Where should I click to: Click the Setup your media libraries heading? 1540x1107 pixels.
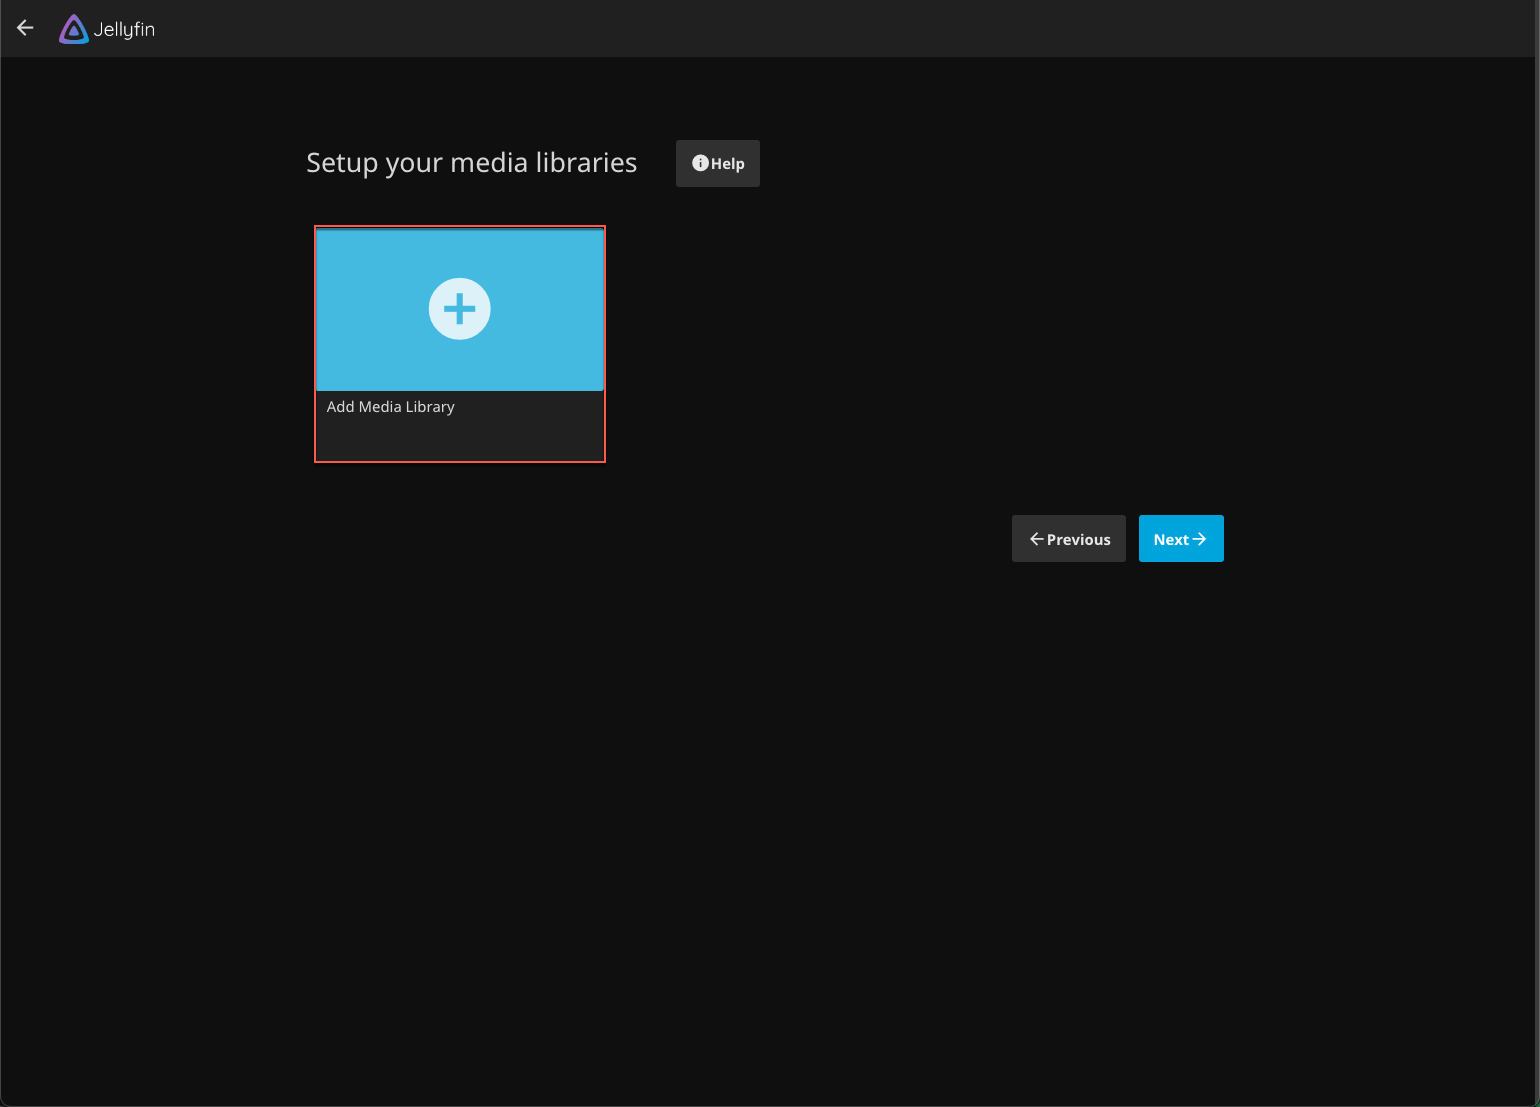(x=471, y=162)
